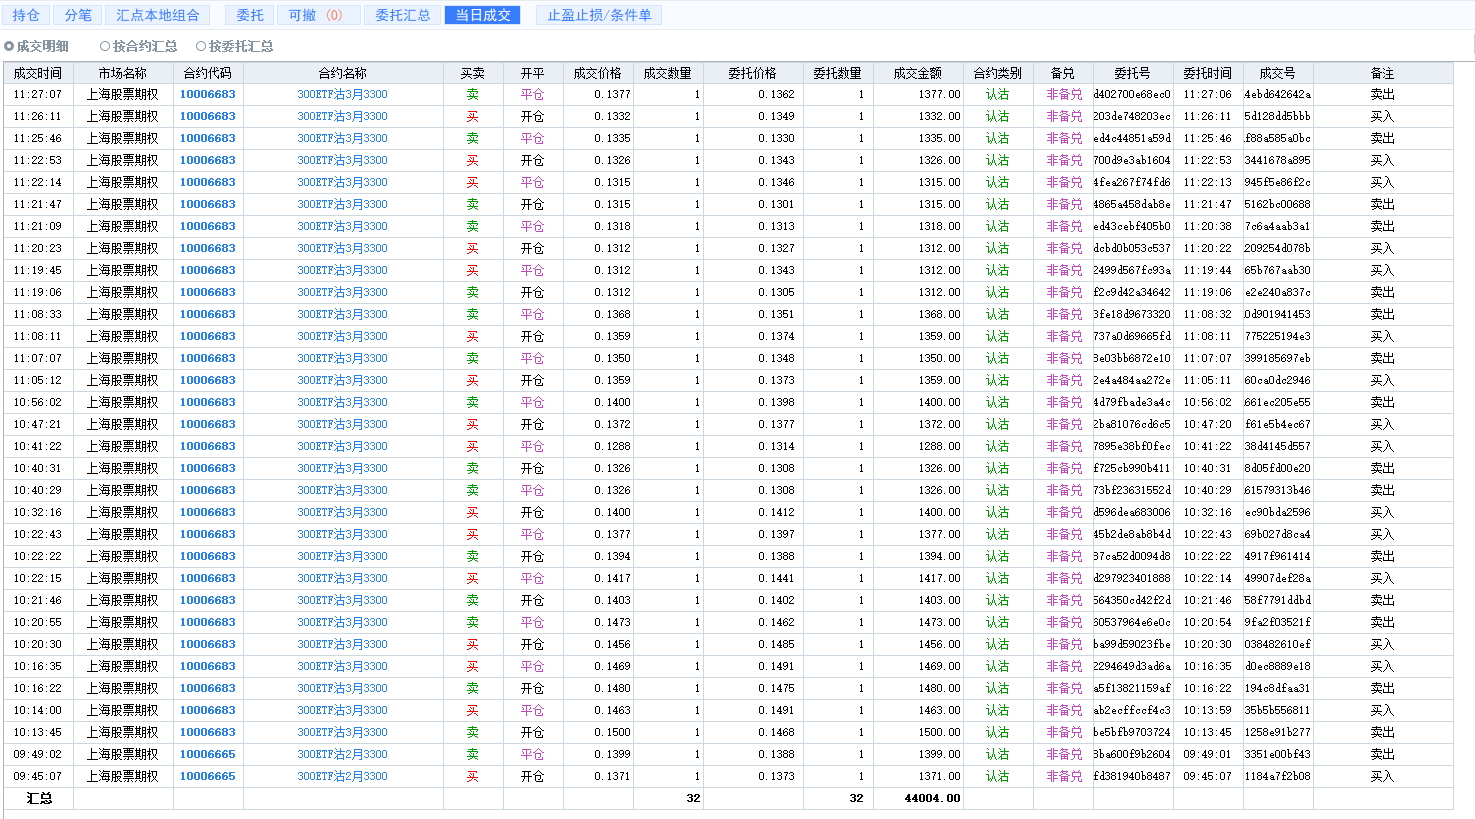
Task: Select the 当日成交 tab
Action: click(x=483, y=15)
